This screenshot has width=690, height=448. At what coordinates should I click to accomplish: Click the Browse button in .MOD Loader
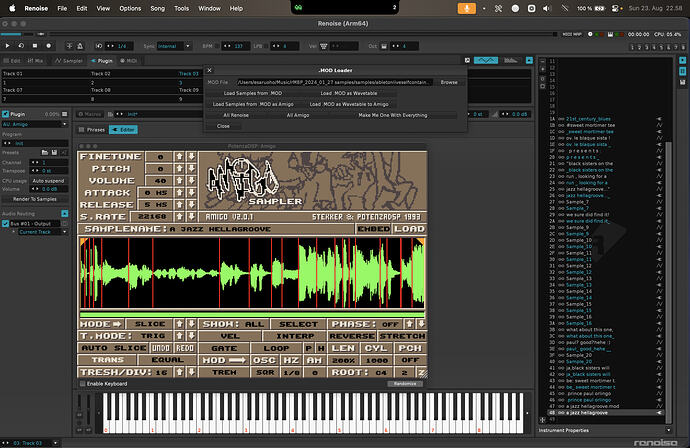(x=449, y=82)
